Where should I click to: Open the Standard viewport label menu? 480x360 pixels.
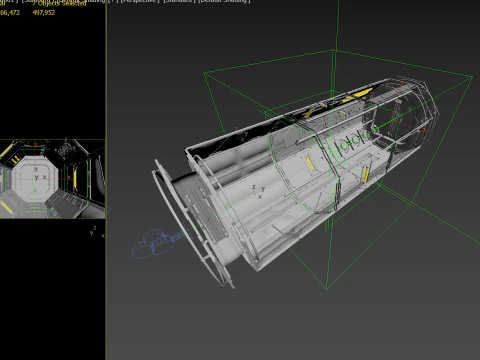(x=180, y=1)
